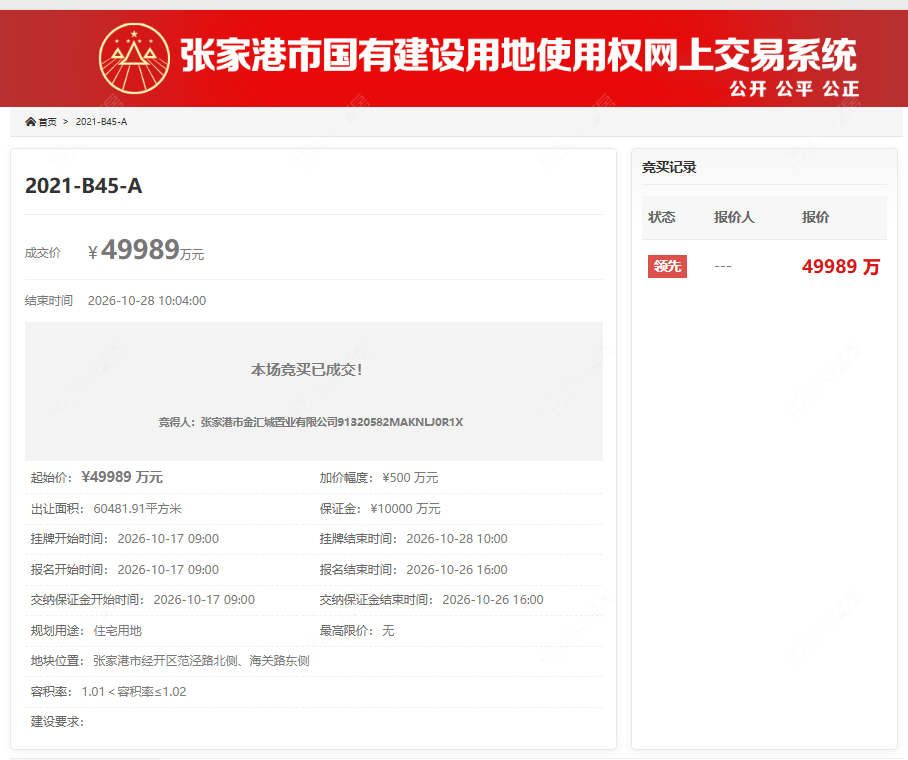Click the 结束时间 value 2026-10-28 10:04:00
The image size is (908, 760).
point(147,301)
